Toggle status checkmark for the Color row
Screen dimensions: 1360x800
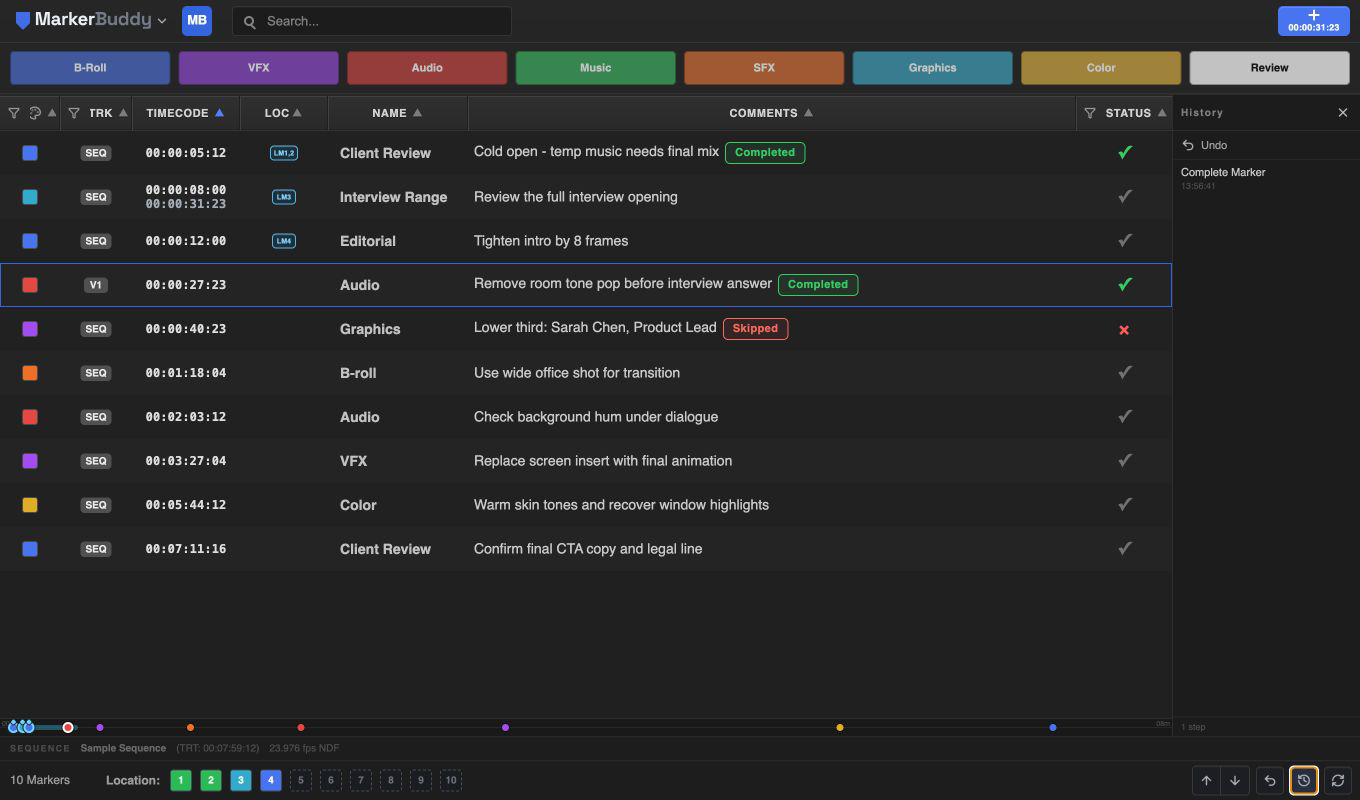[1125, 505]
